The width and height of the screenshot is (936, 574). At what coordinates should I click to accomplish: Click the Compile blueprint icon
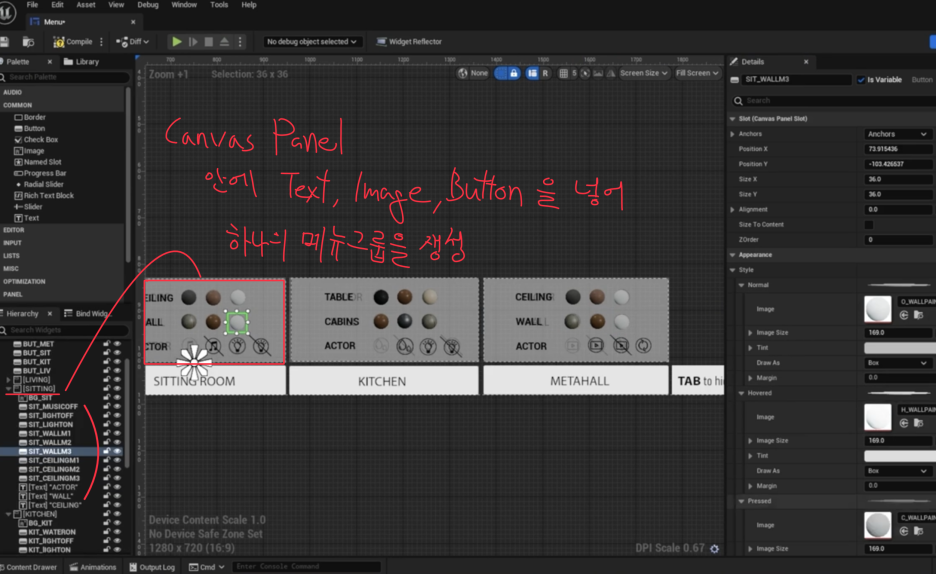click(x=58, y=42)
